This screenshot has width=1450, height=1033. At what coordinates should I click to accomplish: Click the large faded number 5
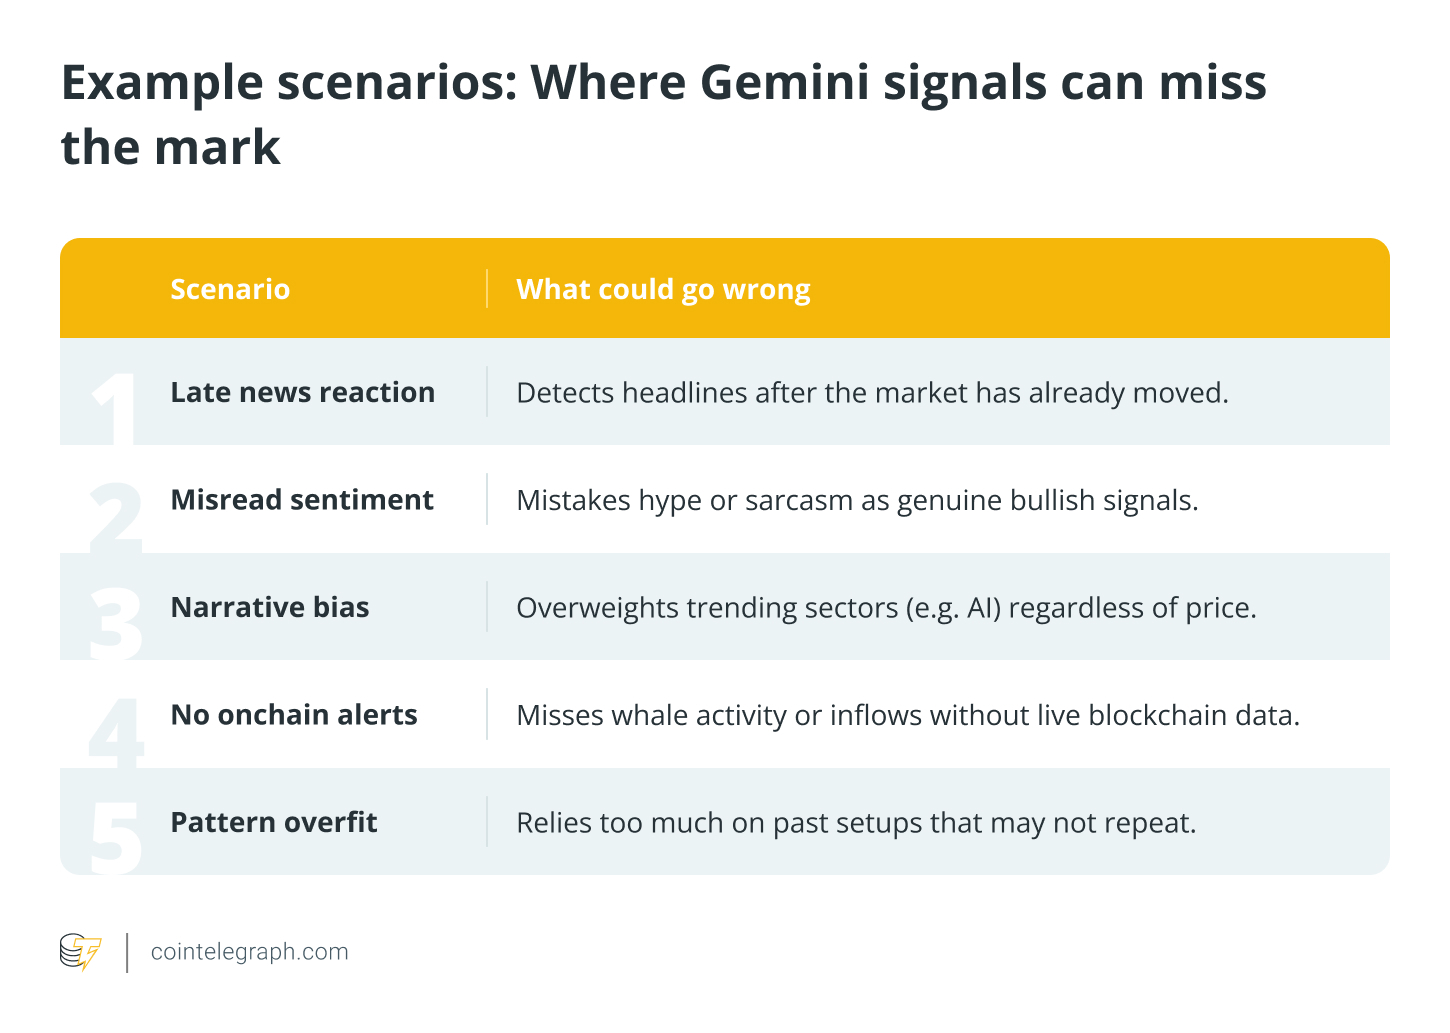tap(116, 838)
